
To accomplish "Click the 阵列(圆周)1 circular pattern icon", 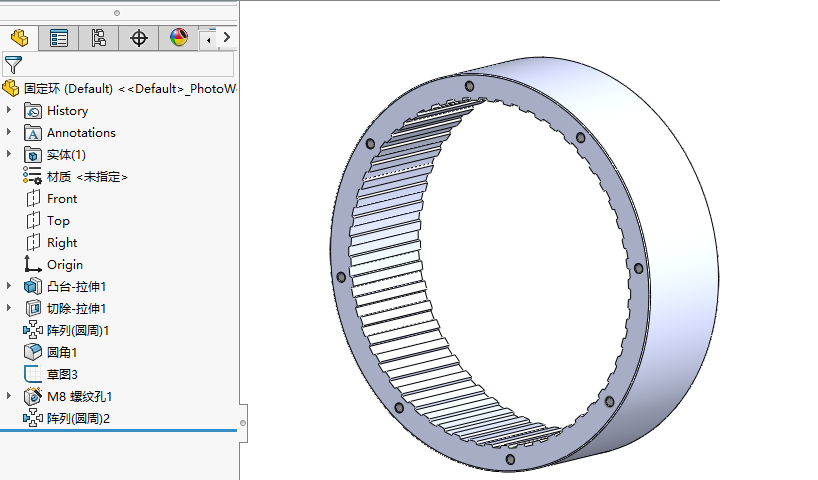I will click(x=32, y=330).
